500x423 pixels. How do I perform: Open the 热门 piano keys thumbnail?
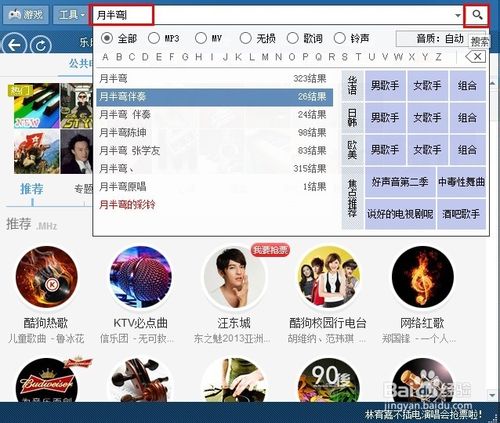(36, 106)
